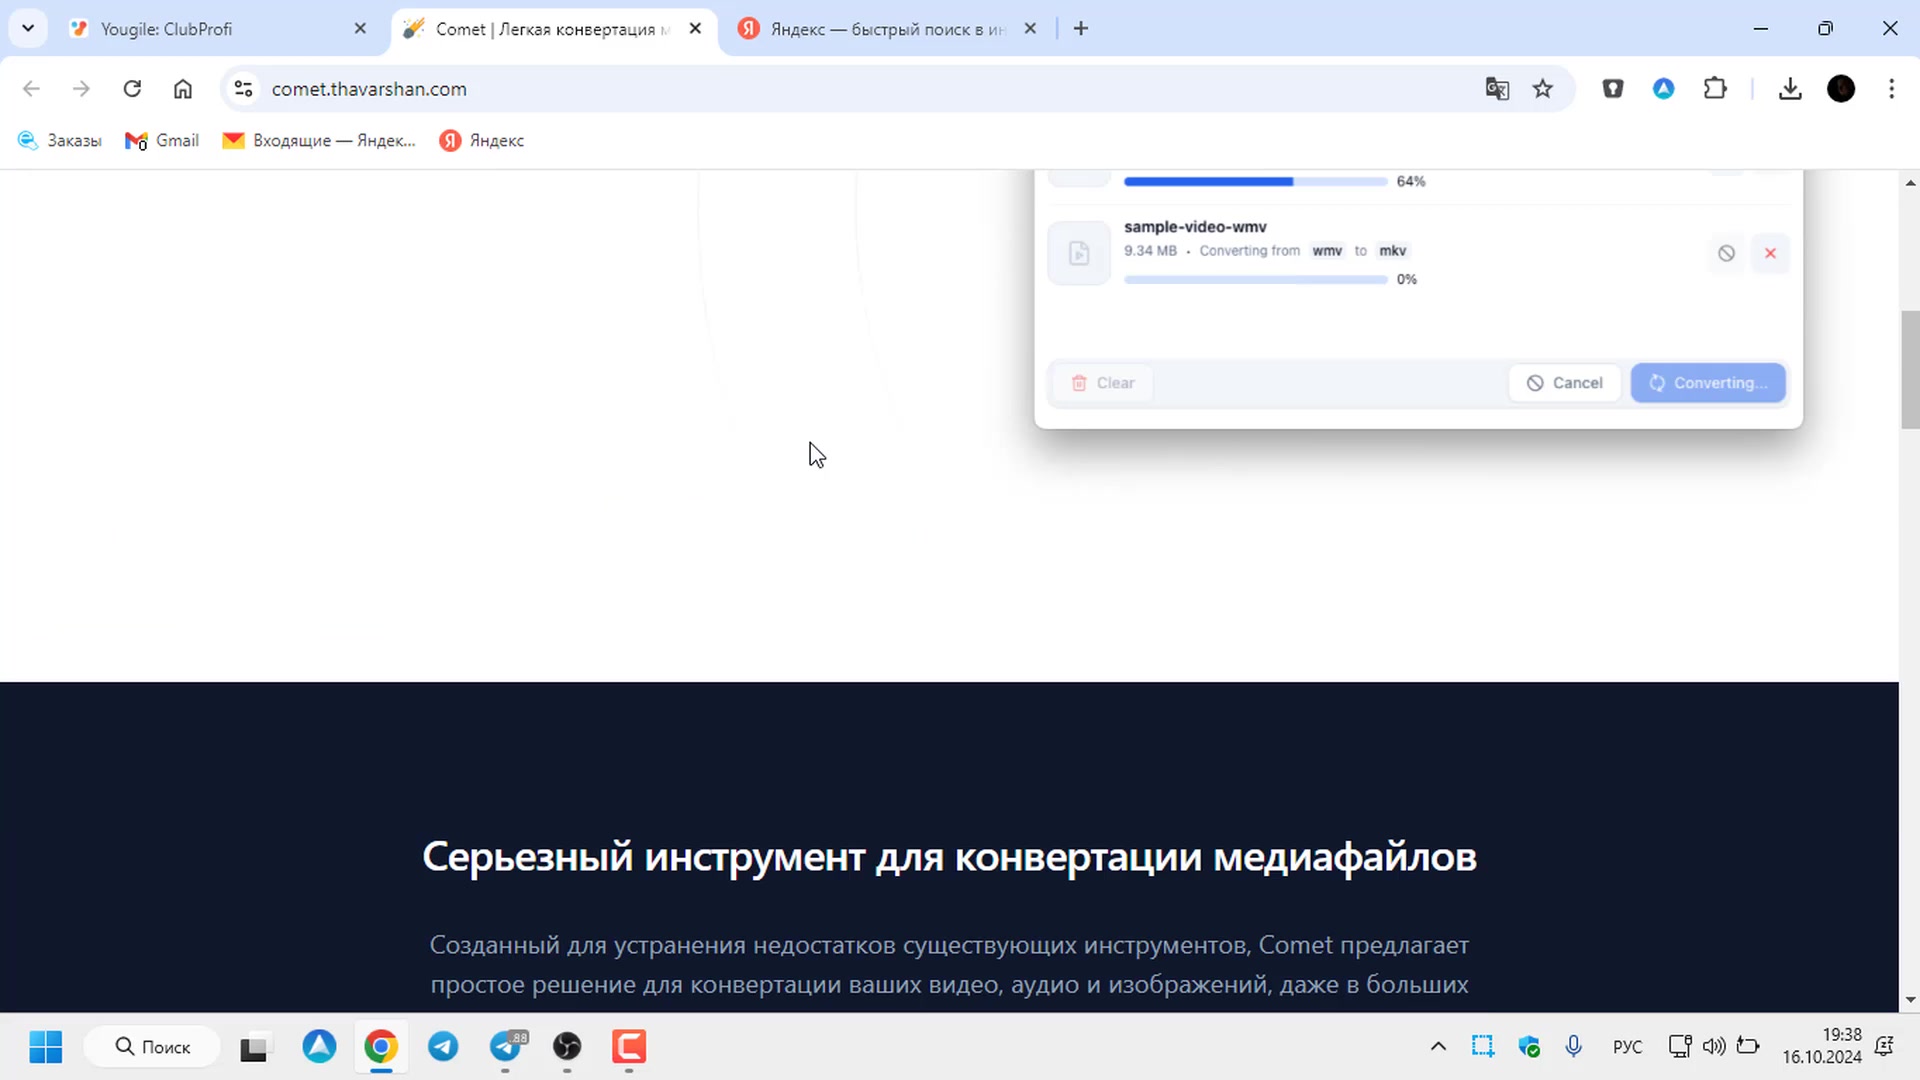Click the sample-video-wmv progress bar
1920x1080 pixels.
click(1254, 280)
